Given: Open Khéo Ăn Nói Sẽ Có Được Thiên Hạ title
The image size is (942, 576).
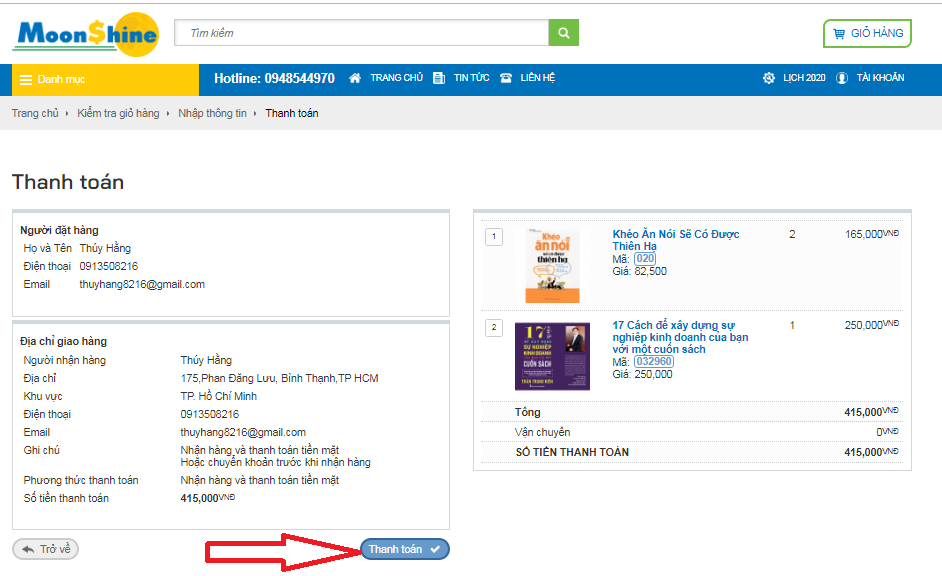Looking at the screenshot, I should (676, 240).
